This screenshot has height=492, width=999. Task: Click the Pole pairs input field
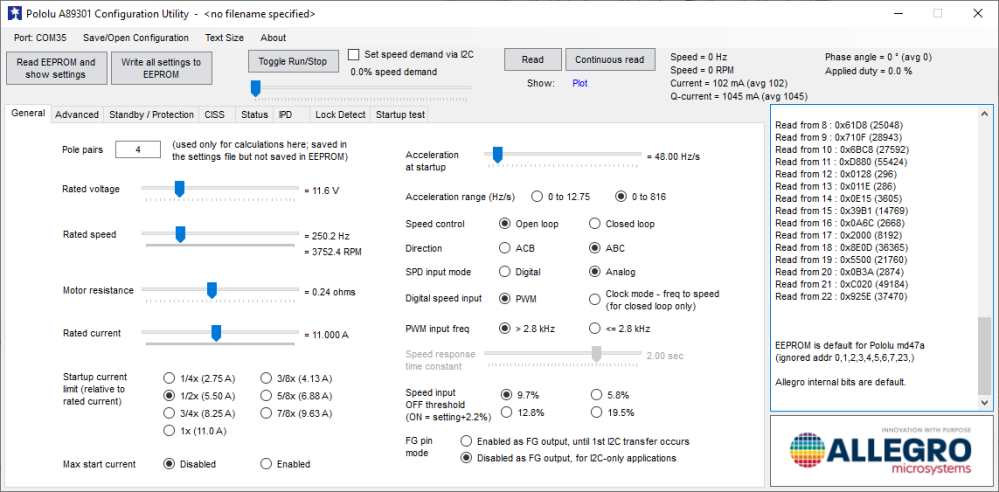(138, 150)
